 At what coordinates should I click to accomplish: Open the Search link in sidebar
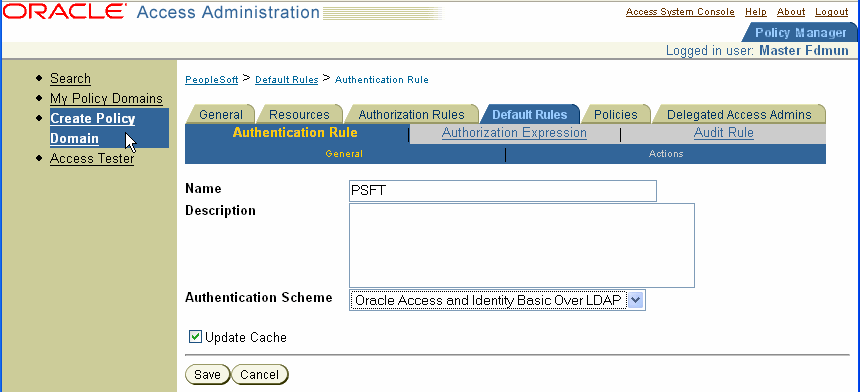(70, 78)
